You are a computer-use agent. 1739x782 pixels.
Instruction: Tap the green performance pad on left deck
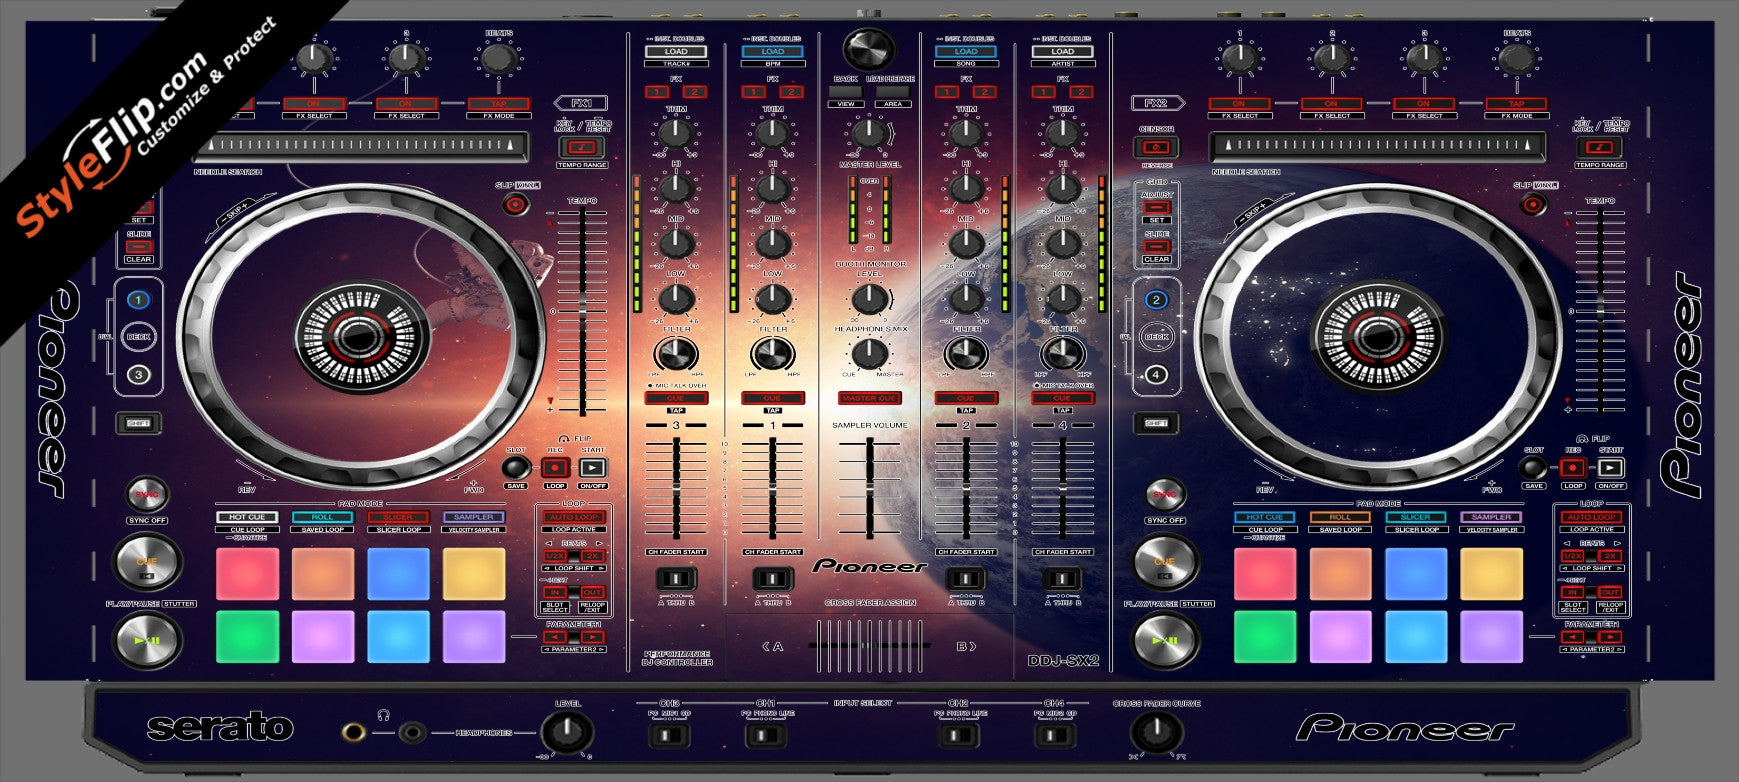pyautogui.click(x=247, y=637)
